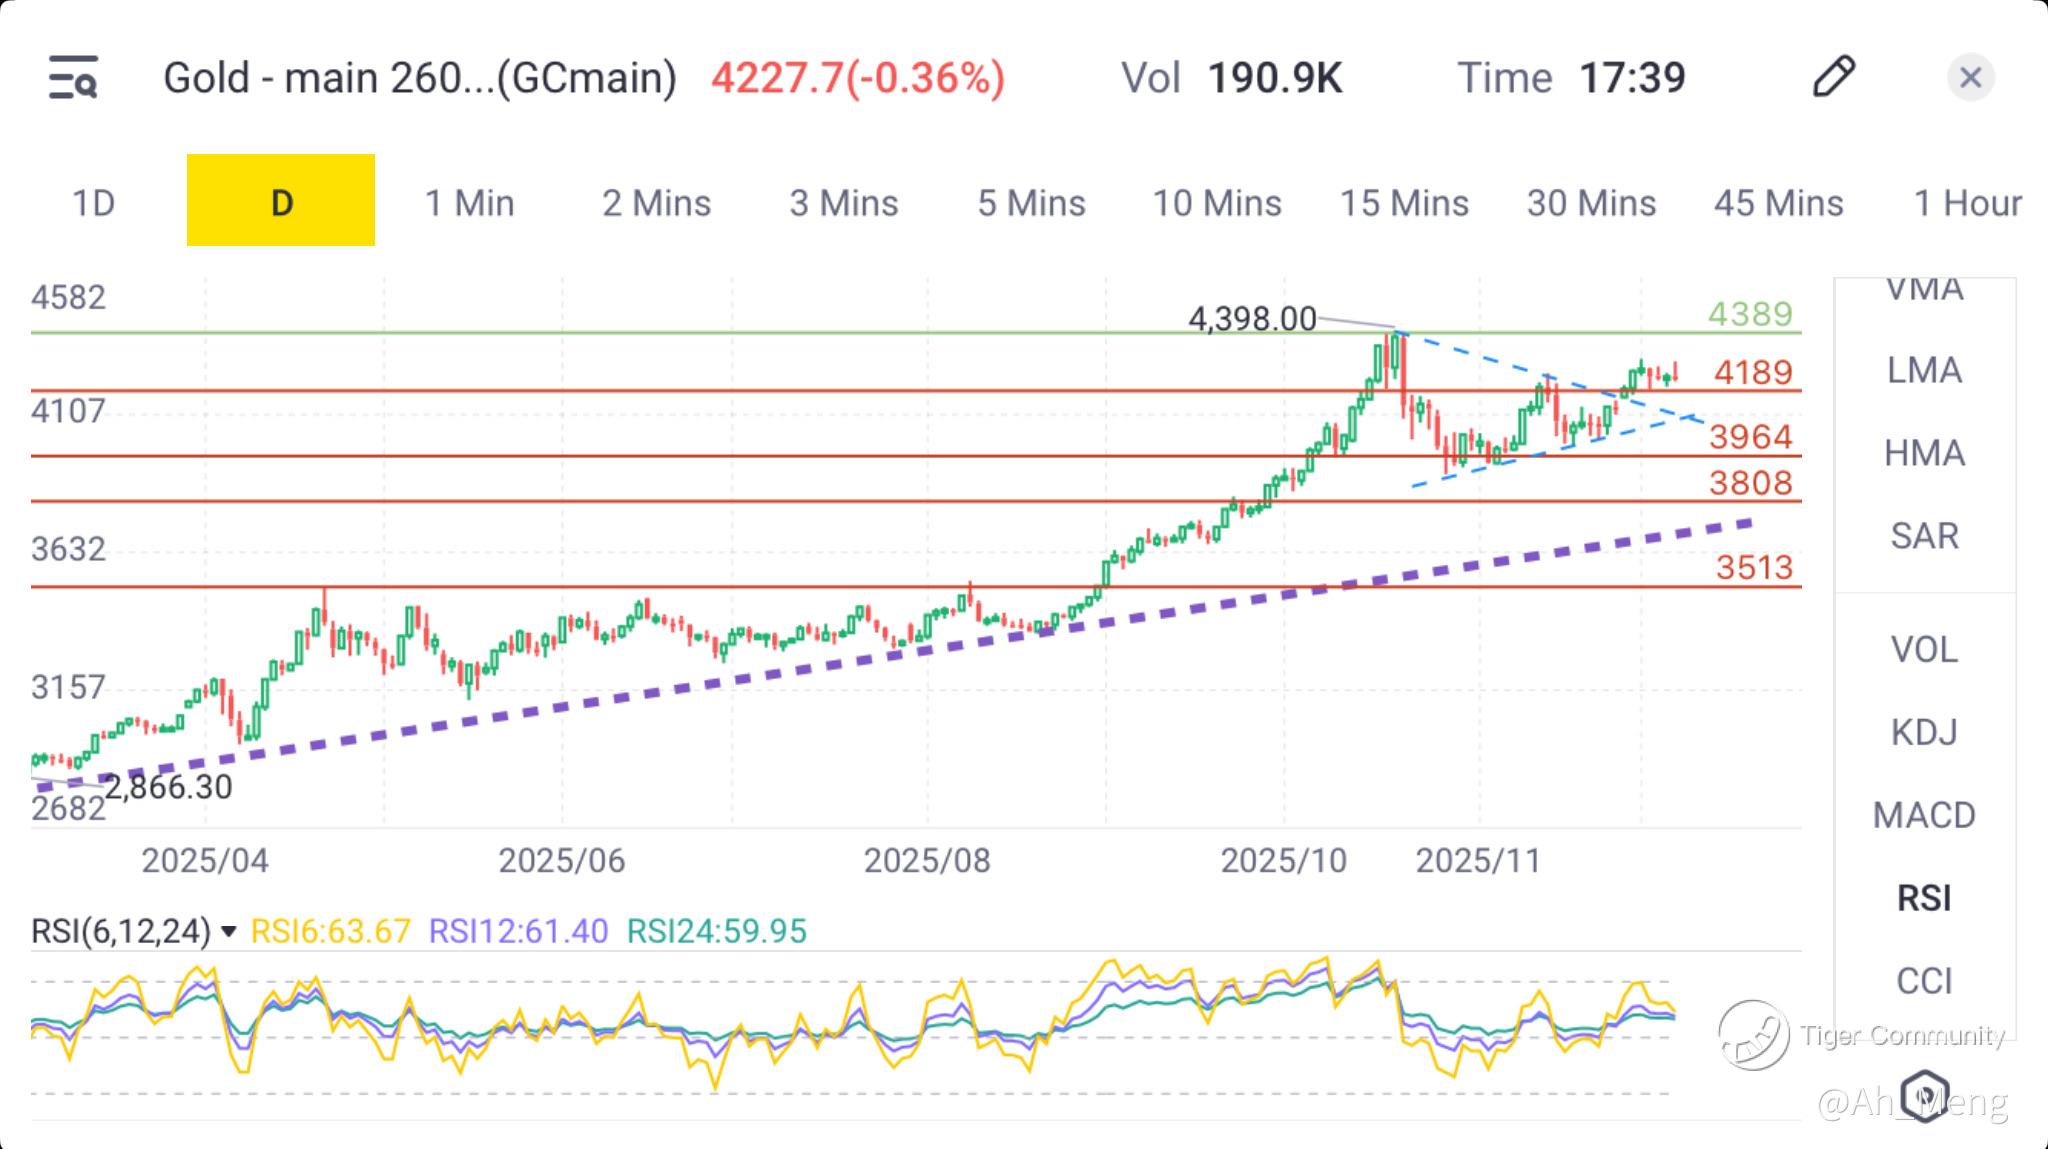
Task: Select the VOL volume indicator
Action: click(x=1924, y=650)
